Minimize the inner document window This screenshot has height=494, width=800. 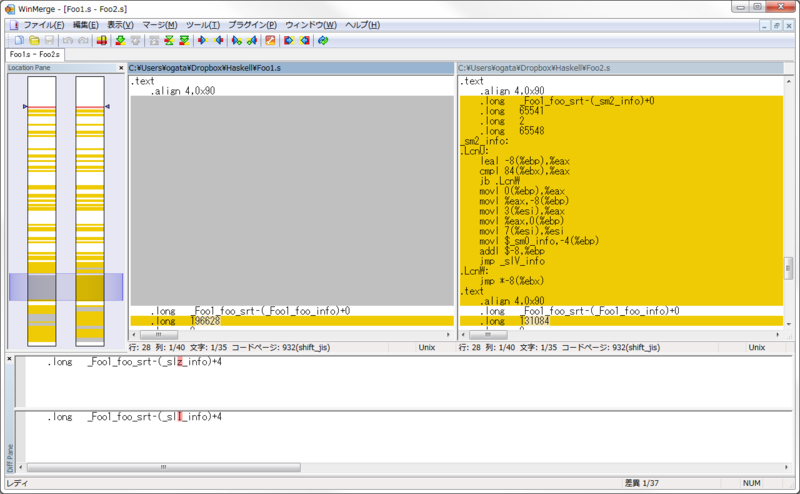764,25
